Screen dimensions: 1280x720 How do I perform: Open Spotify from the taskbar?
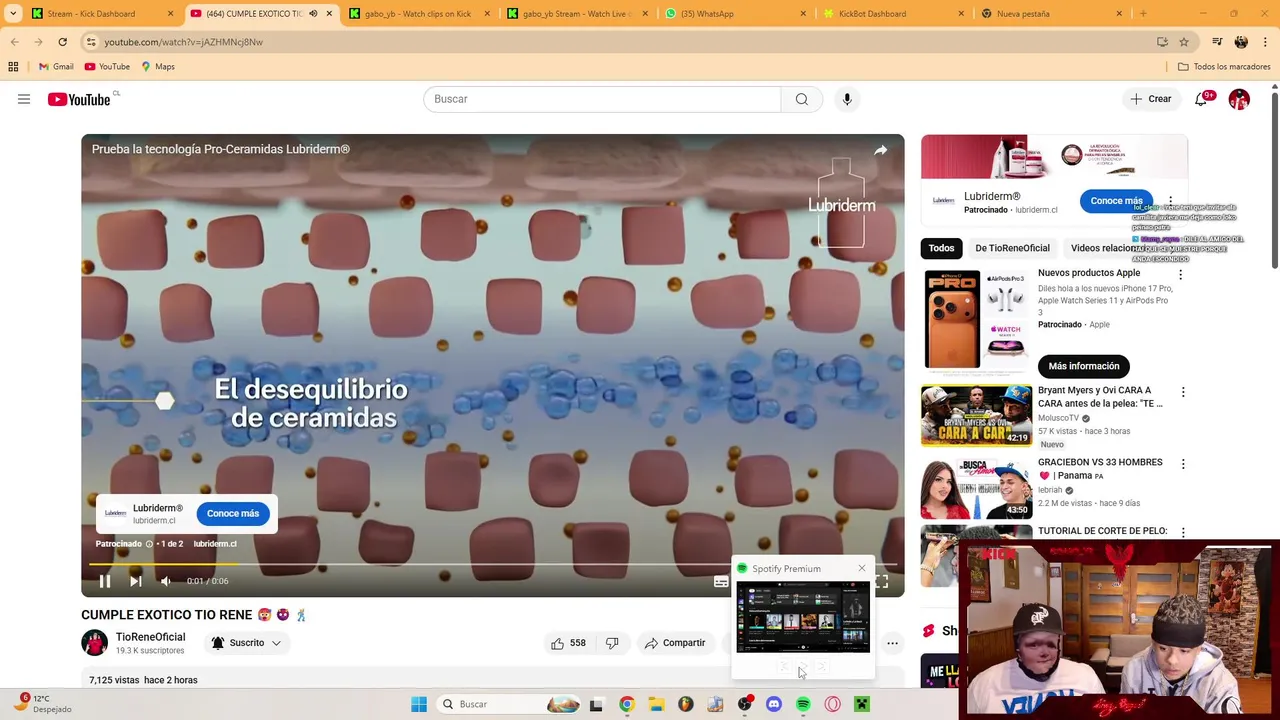803,704
